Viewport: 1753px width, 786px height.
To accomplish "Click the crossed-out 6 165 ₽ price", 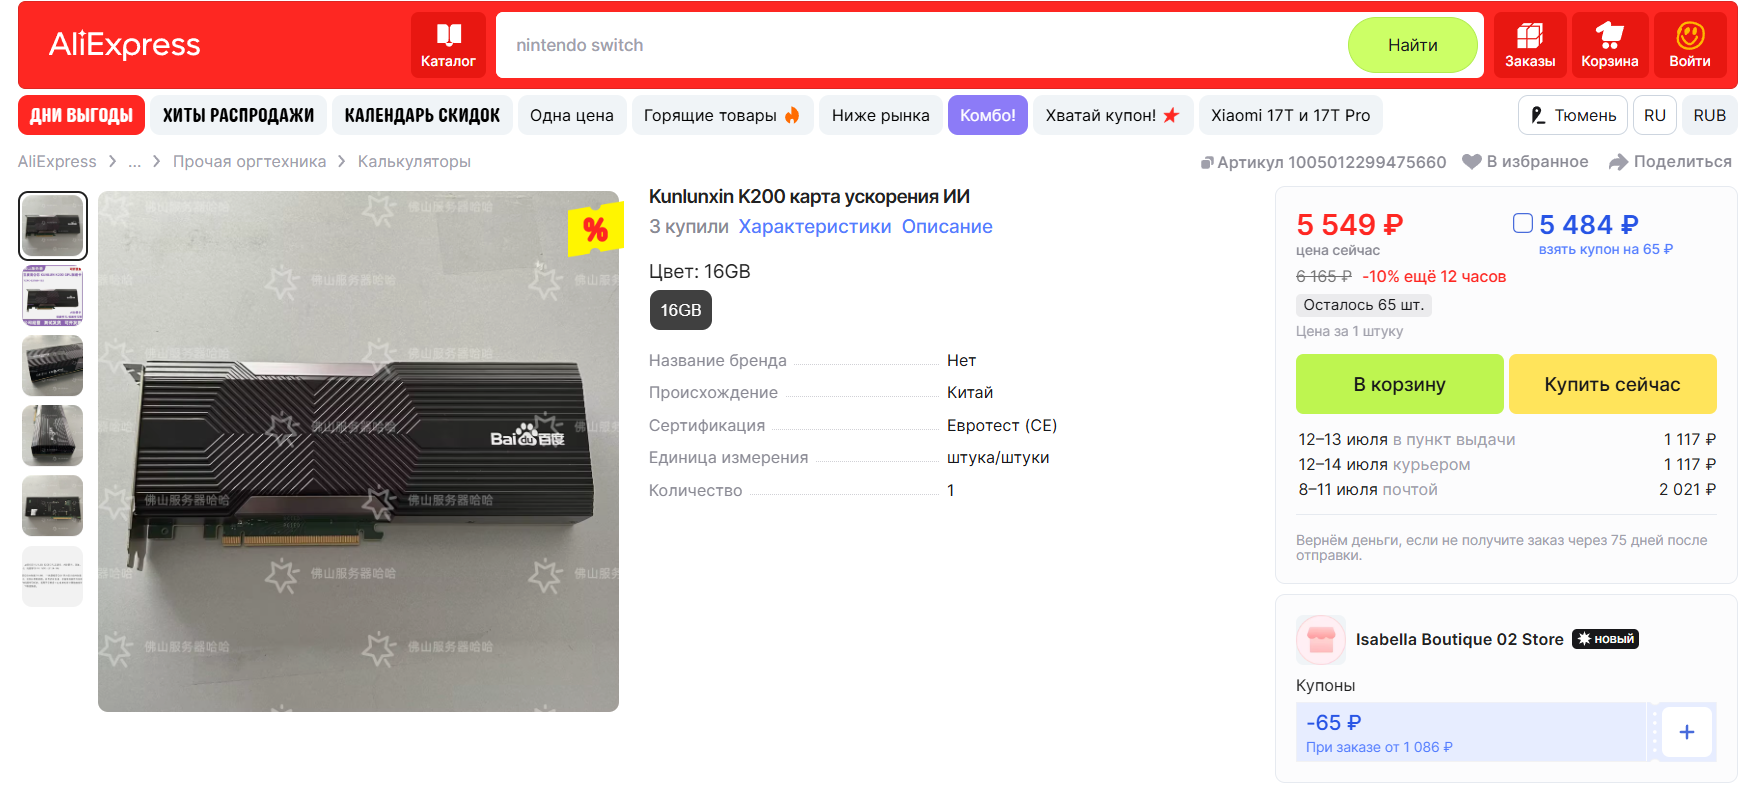I will [x=1324, y=276].
